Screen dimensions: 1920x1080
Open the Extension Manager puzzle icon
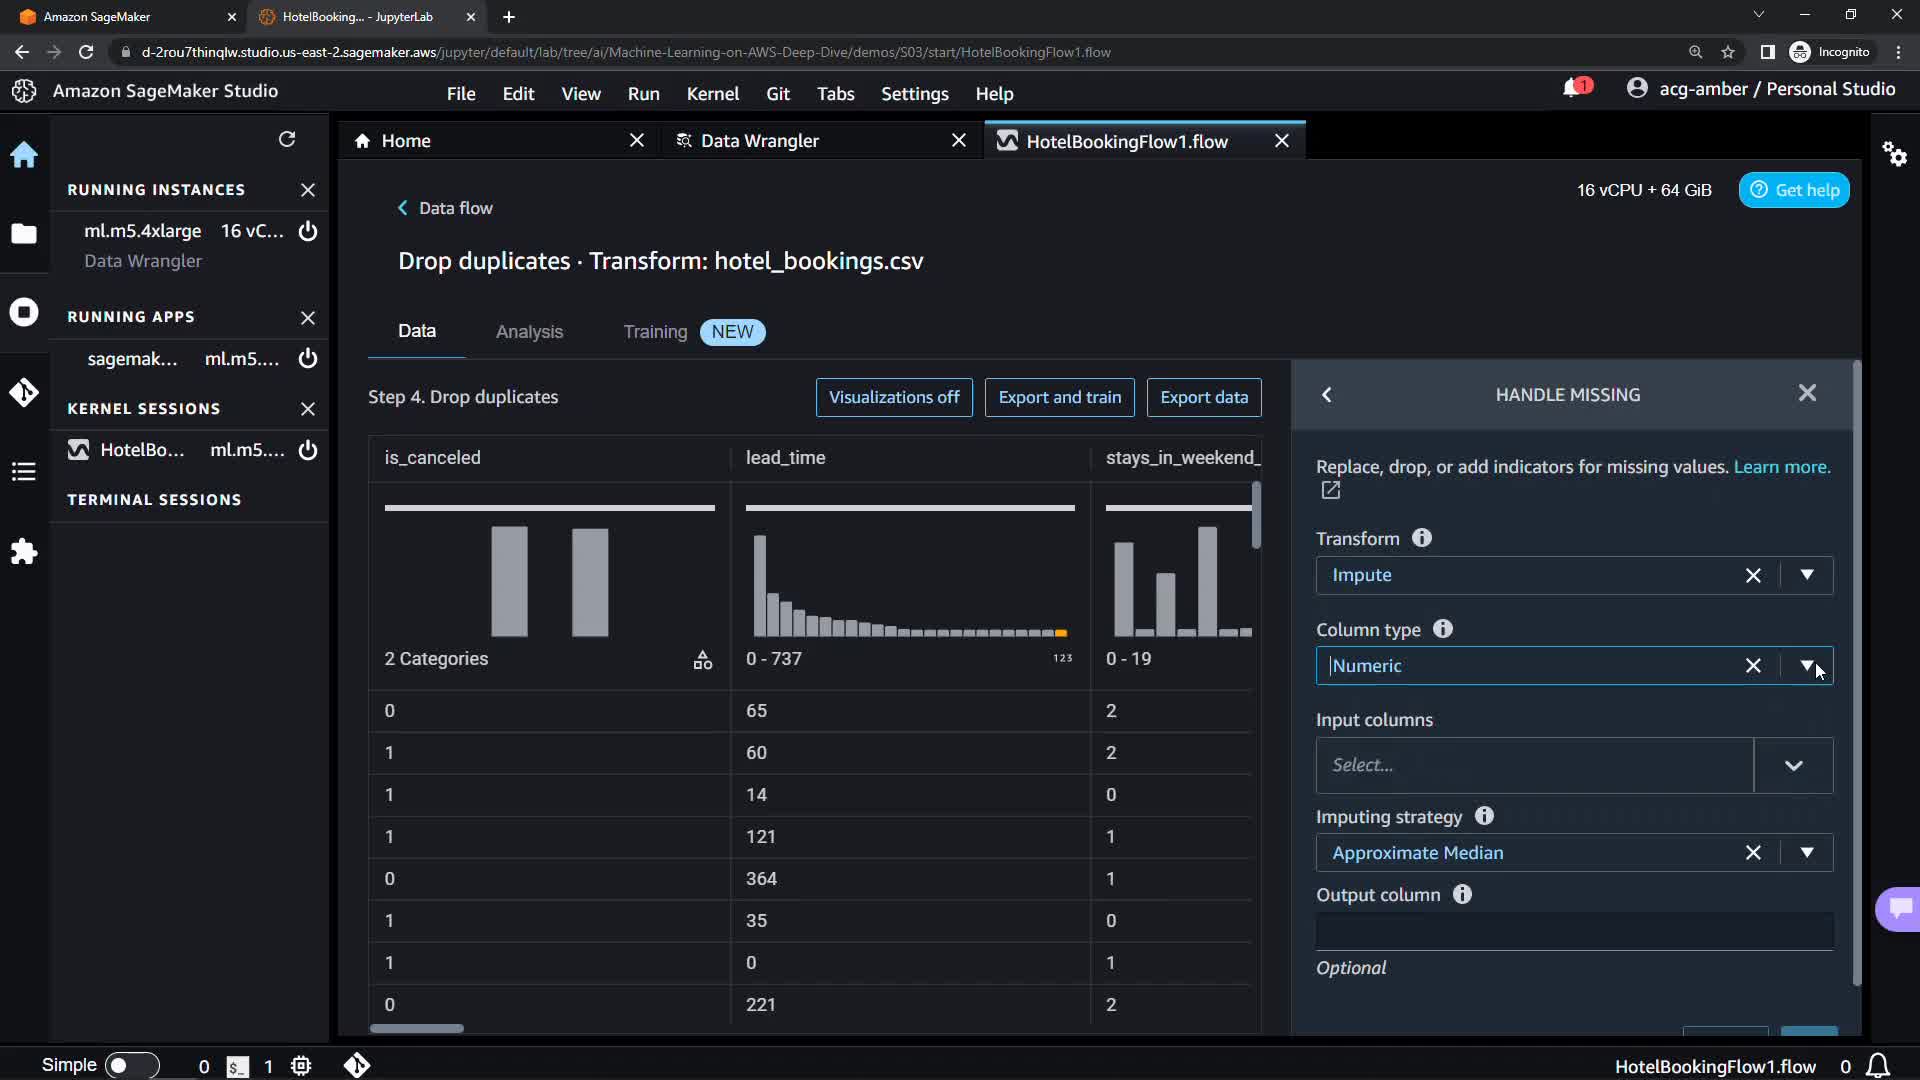click(24, 552)
